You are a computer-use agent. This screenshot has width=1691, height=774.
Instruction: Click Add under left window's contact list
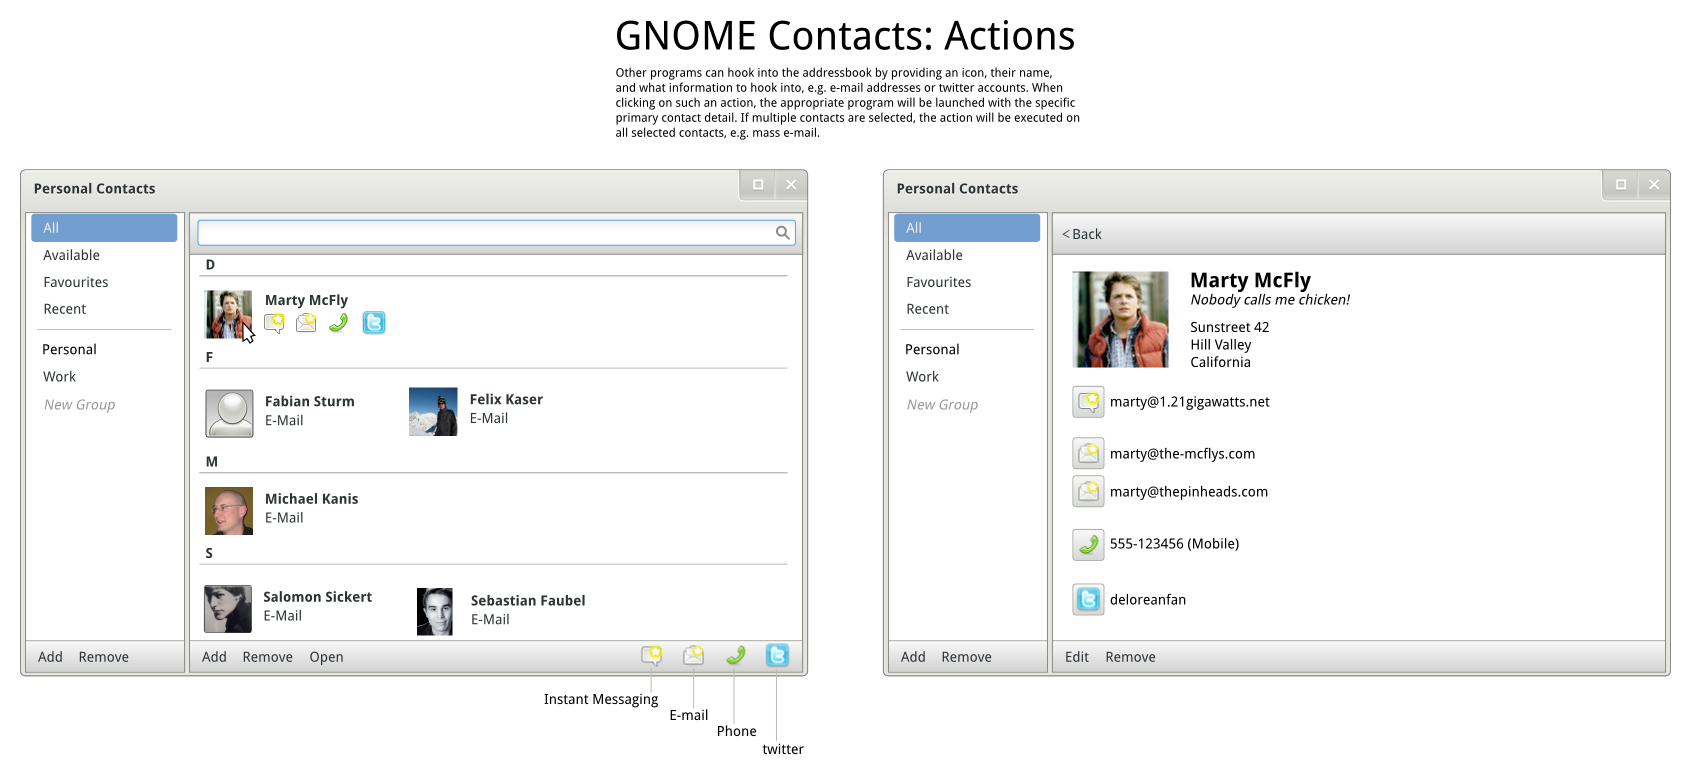pyautogui.click(x=214, y=657)
